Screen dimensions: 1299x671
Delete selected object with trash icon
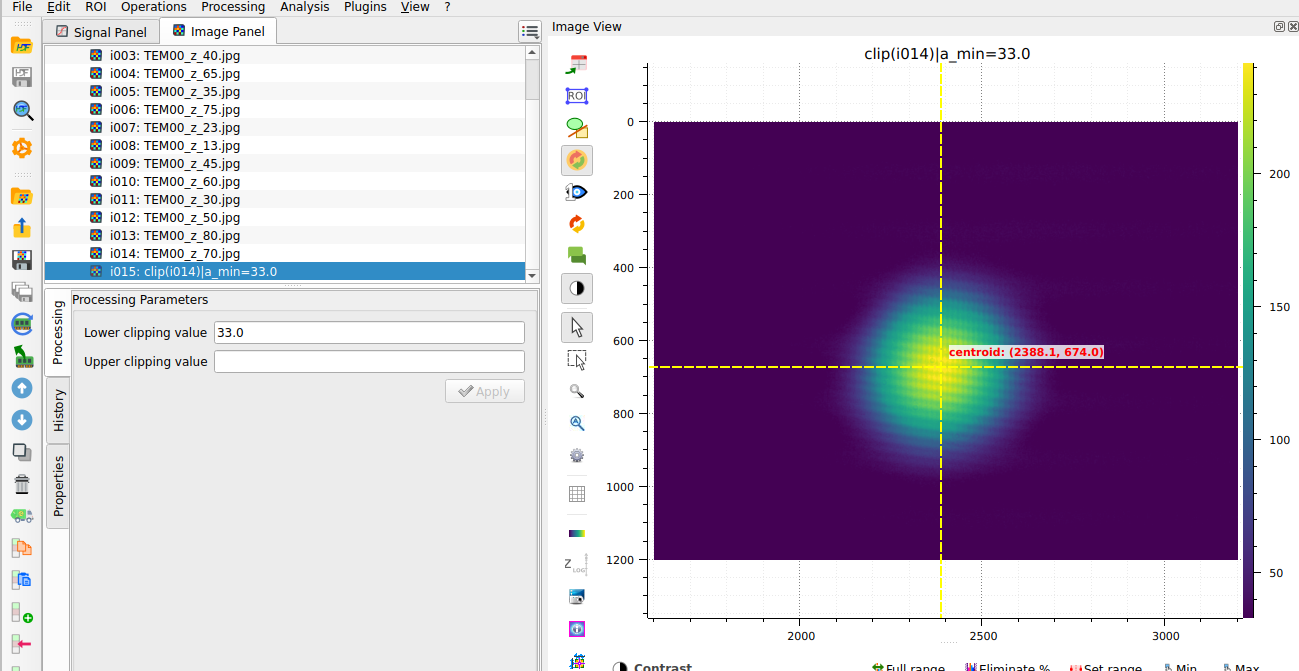[22, 484]
